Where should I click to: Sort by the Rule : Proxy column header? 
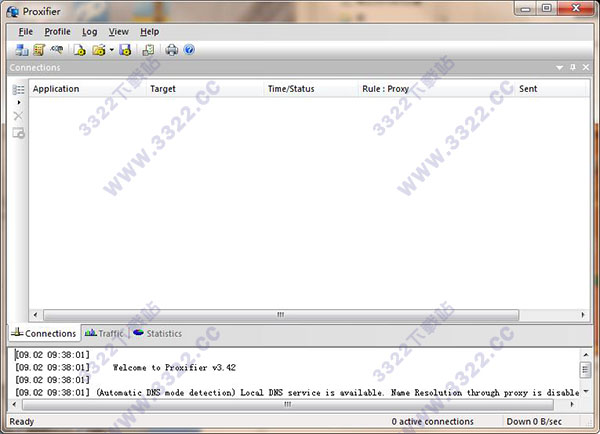[436, 89]
